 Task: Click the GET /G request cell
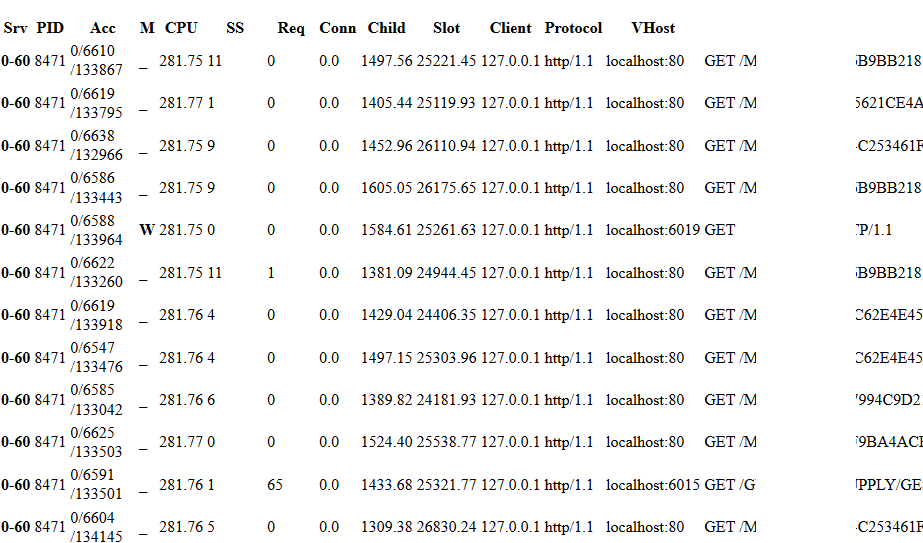click(x=730, y=485)
